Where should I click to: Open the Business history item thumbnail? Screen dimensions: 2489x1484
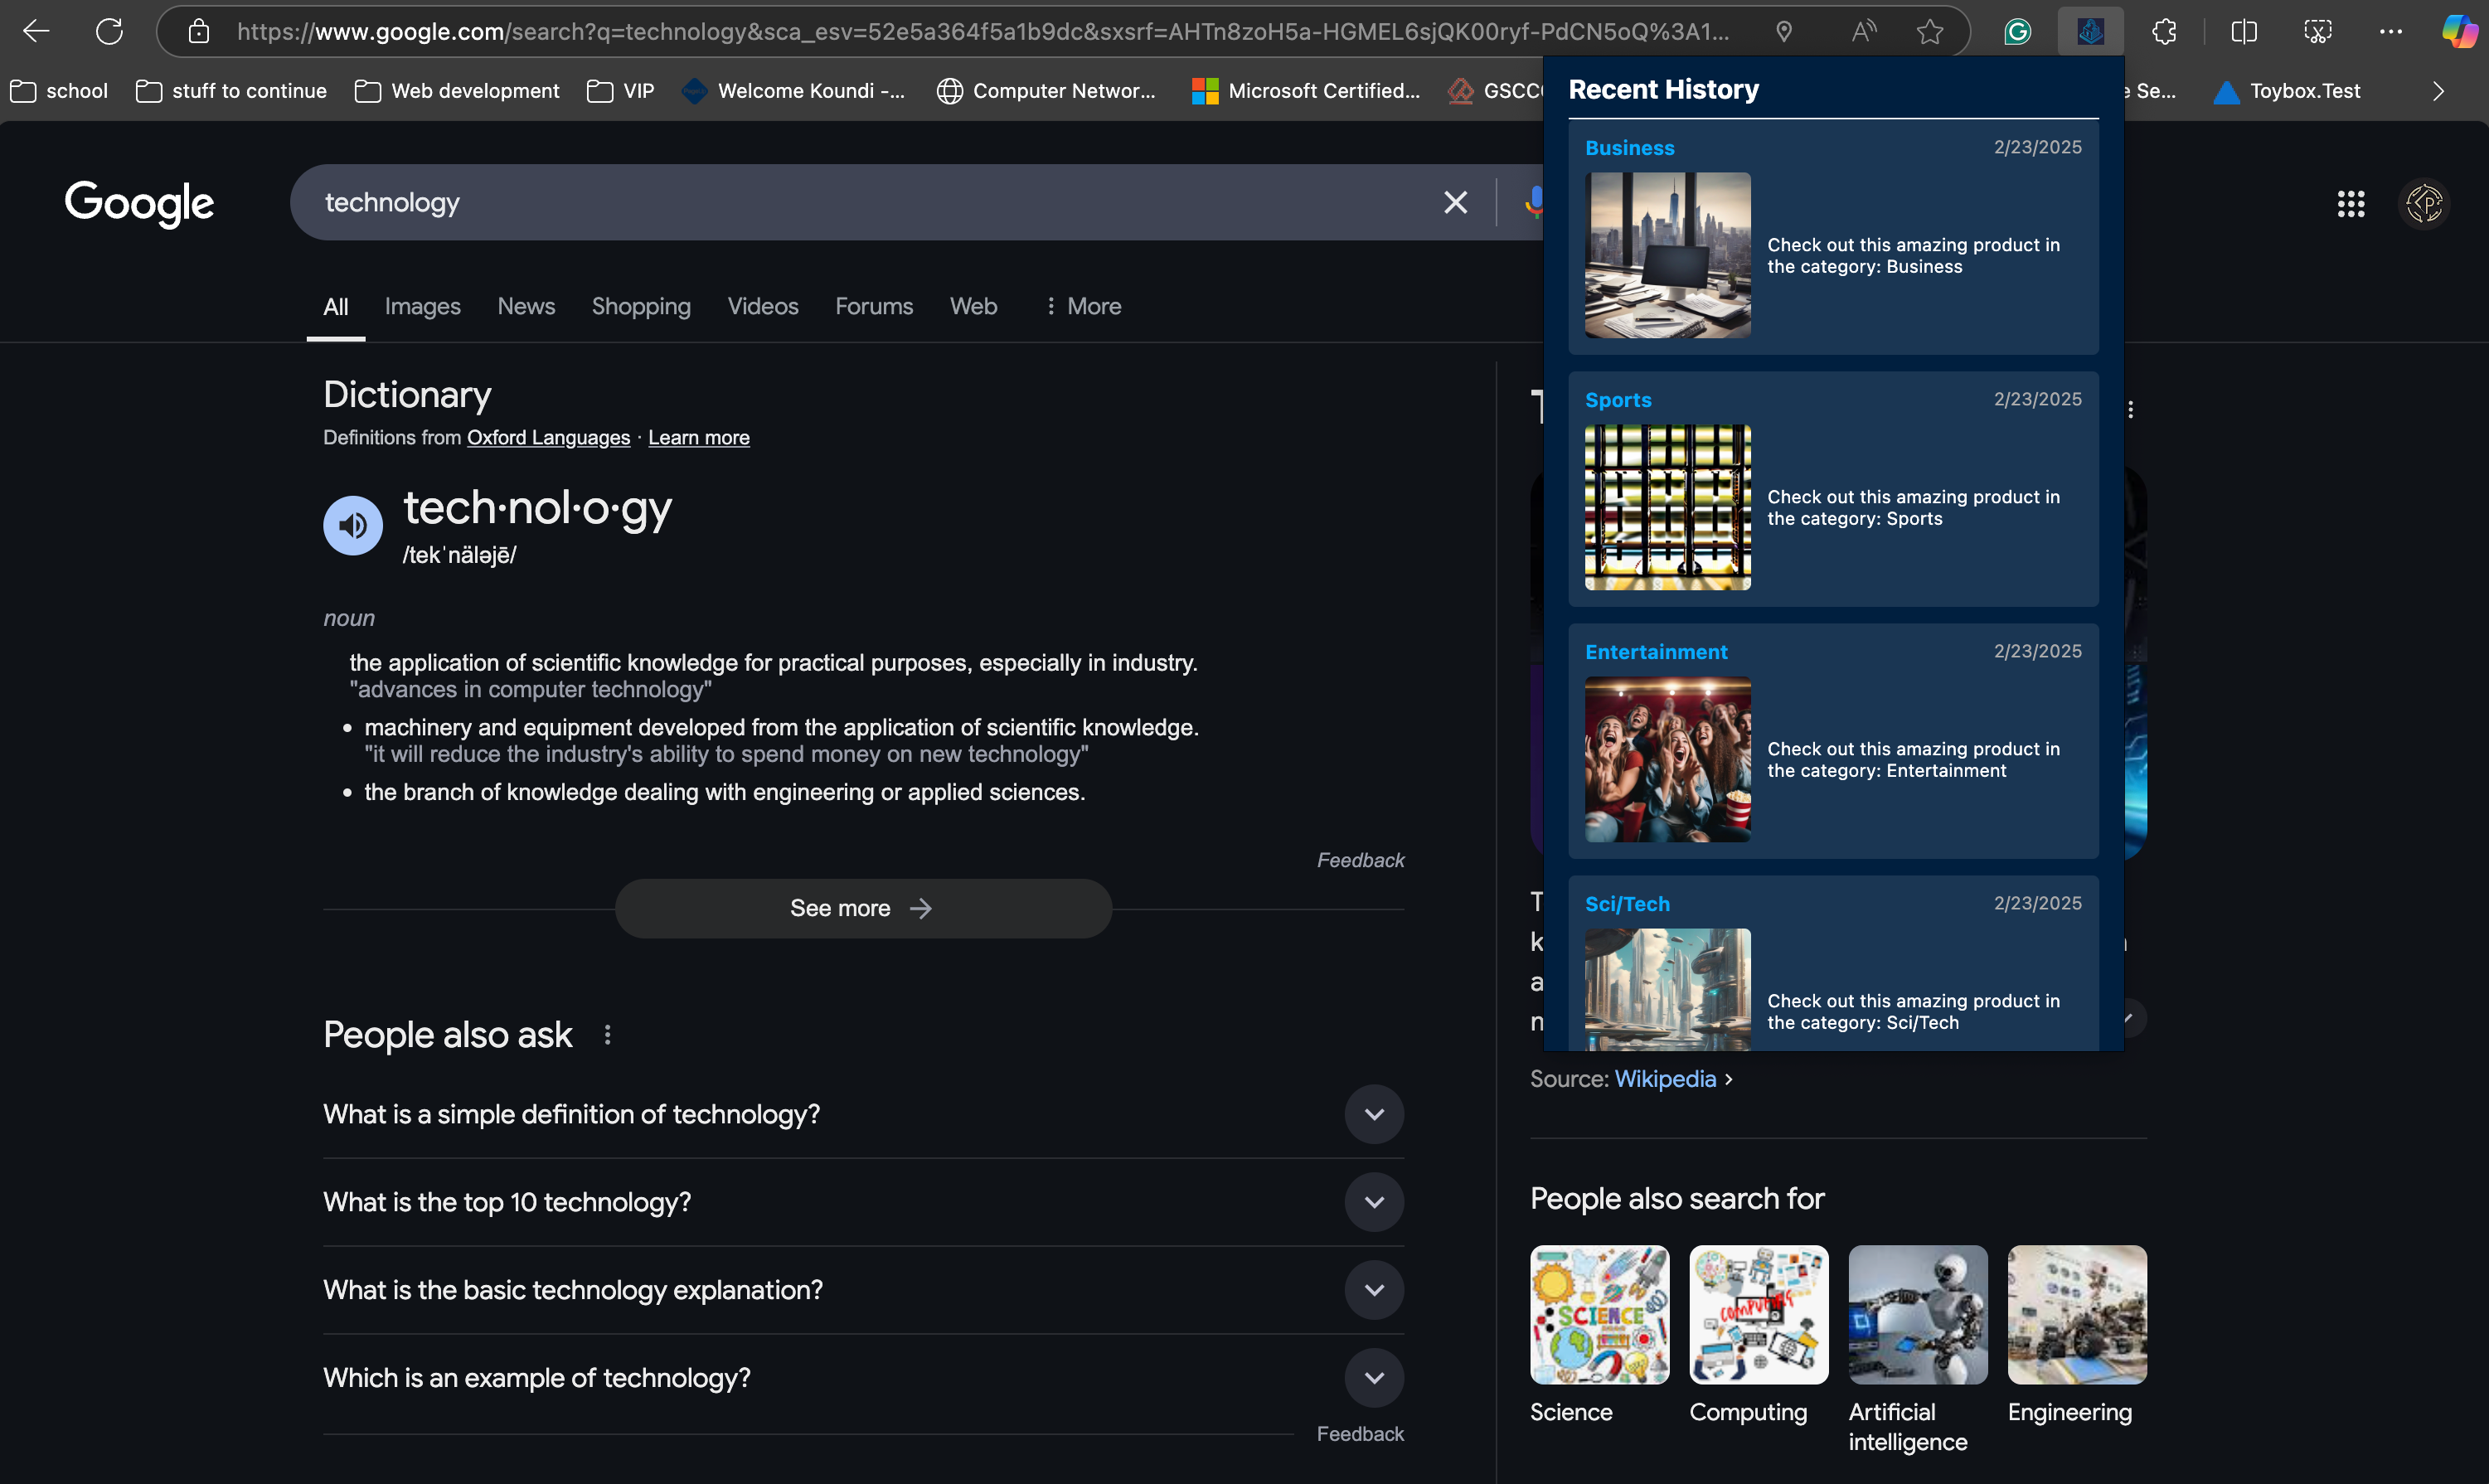(x=1667, y=256)
